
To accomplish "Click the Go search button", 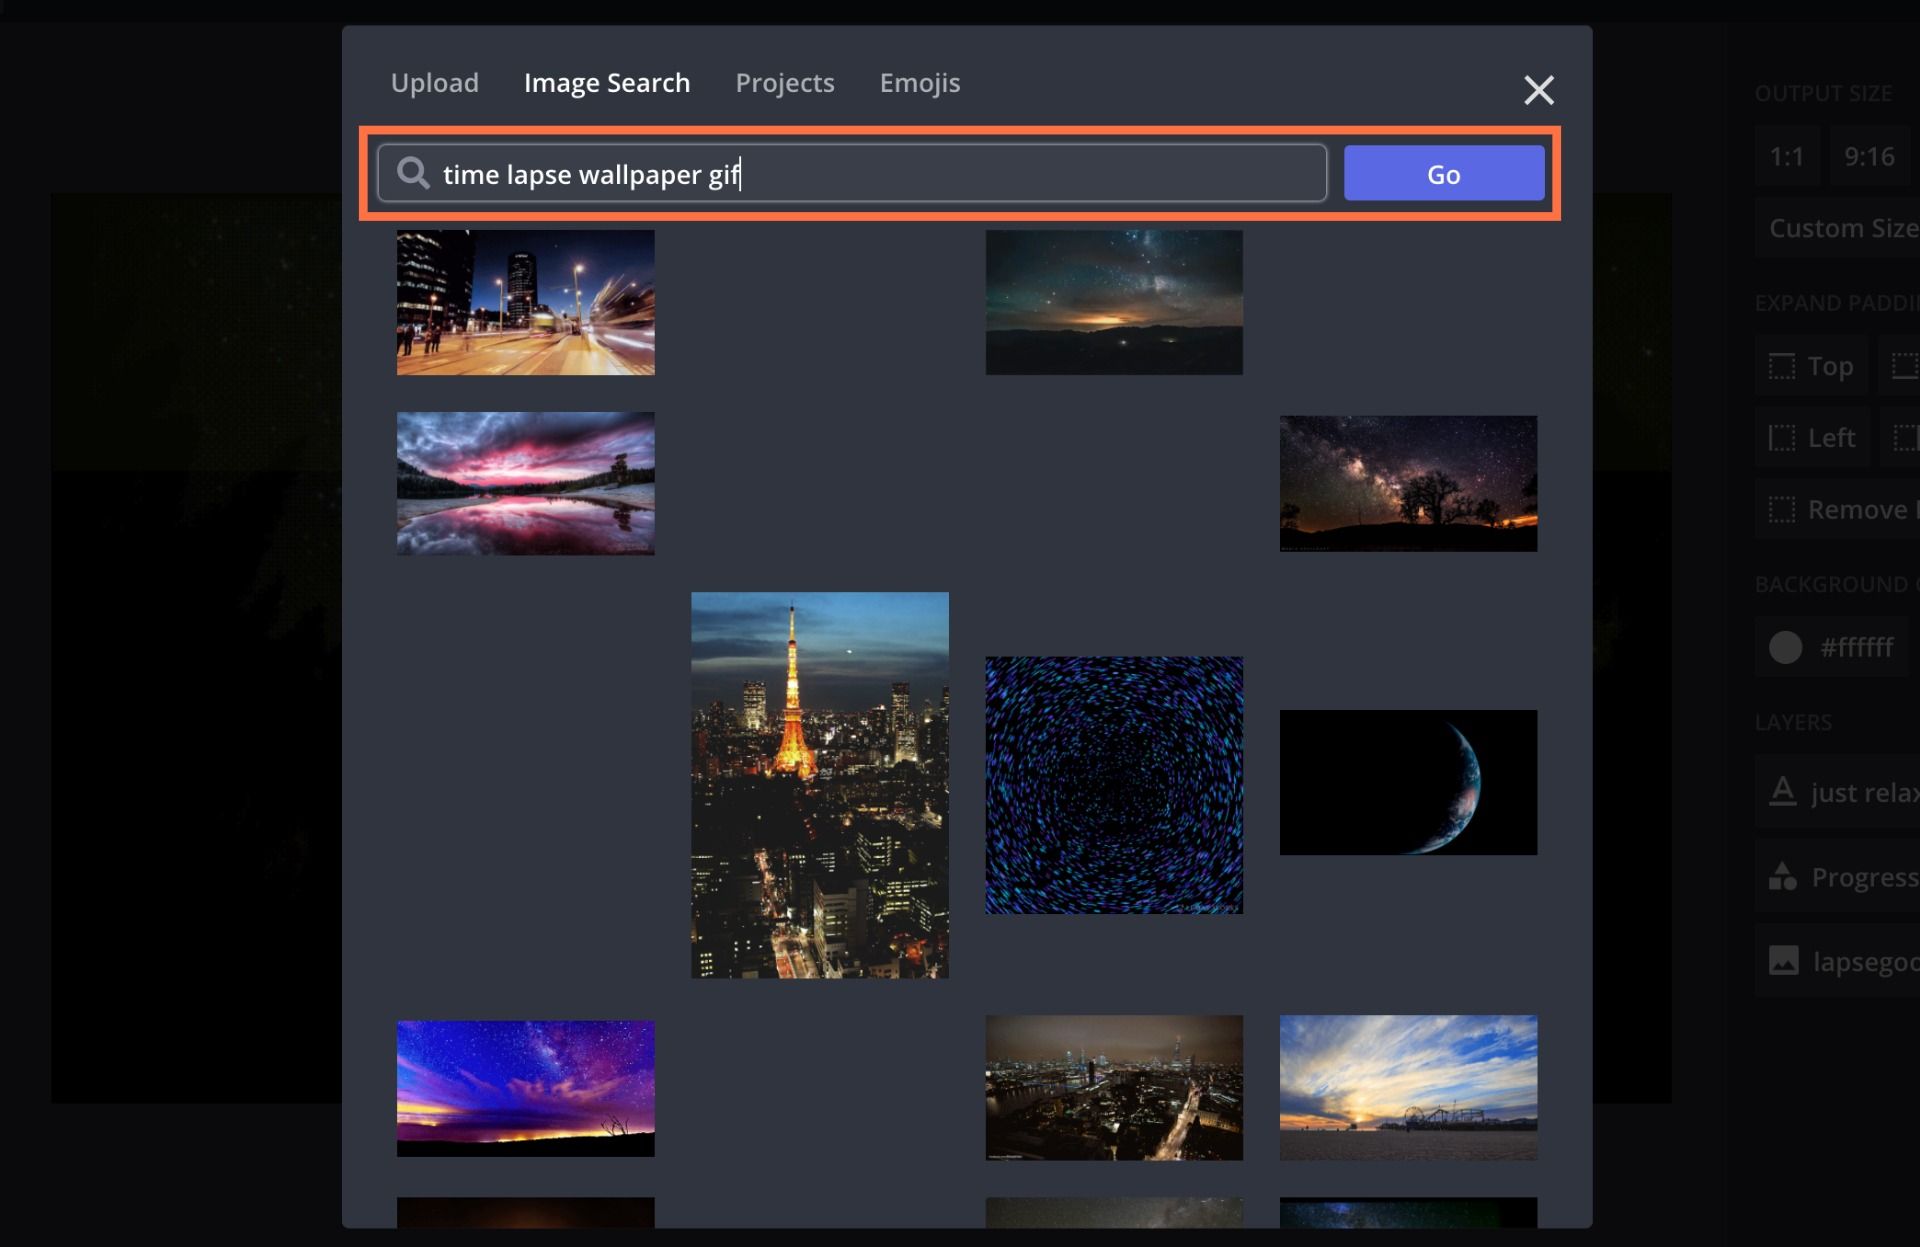I will [1444, 172].
